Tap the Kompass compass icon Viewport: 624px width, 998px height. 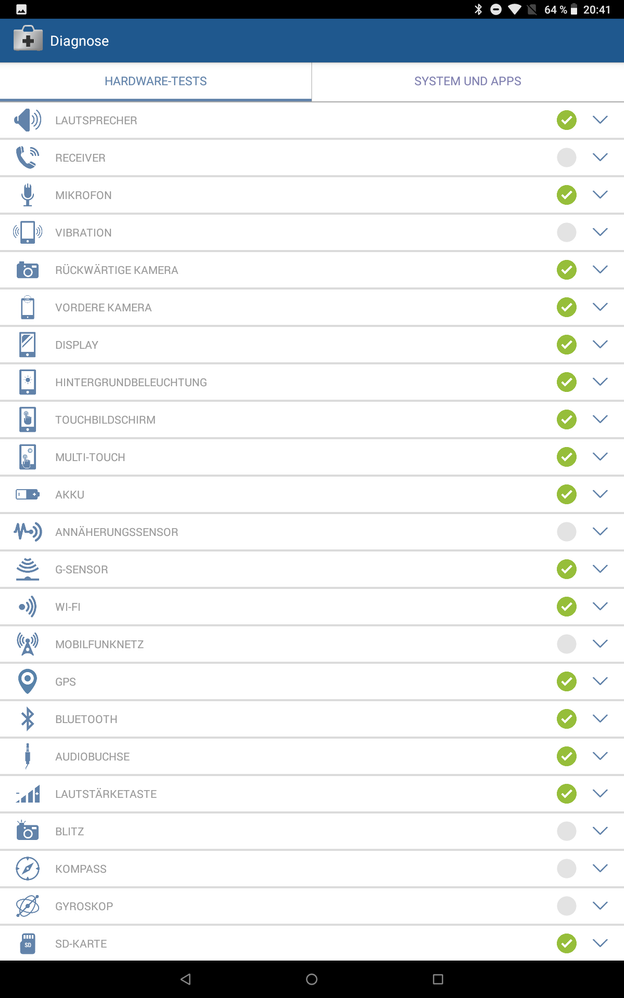[x=27, y=869]
